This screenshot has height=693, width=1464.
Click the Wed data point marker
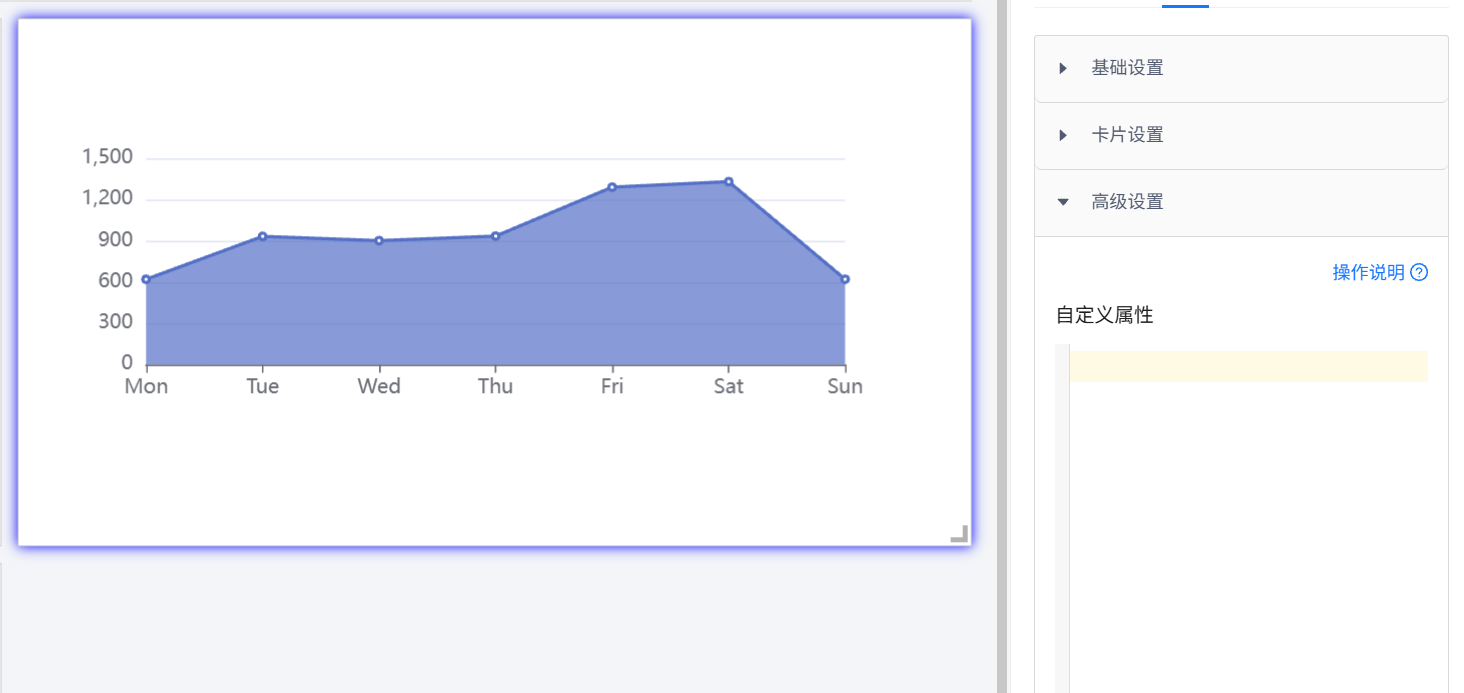(x=379, y=241)
